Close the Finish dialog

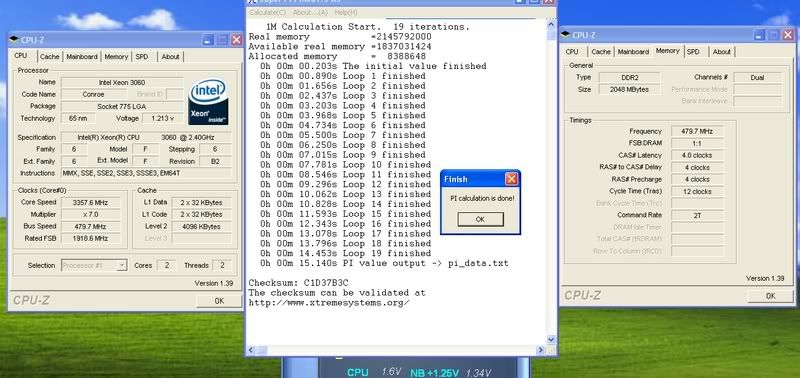pyautogui.click(x=511, y=179)
